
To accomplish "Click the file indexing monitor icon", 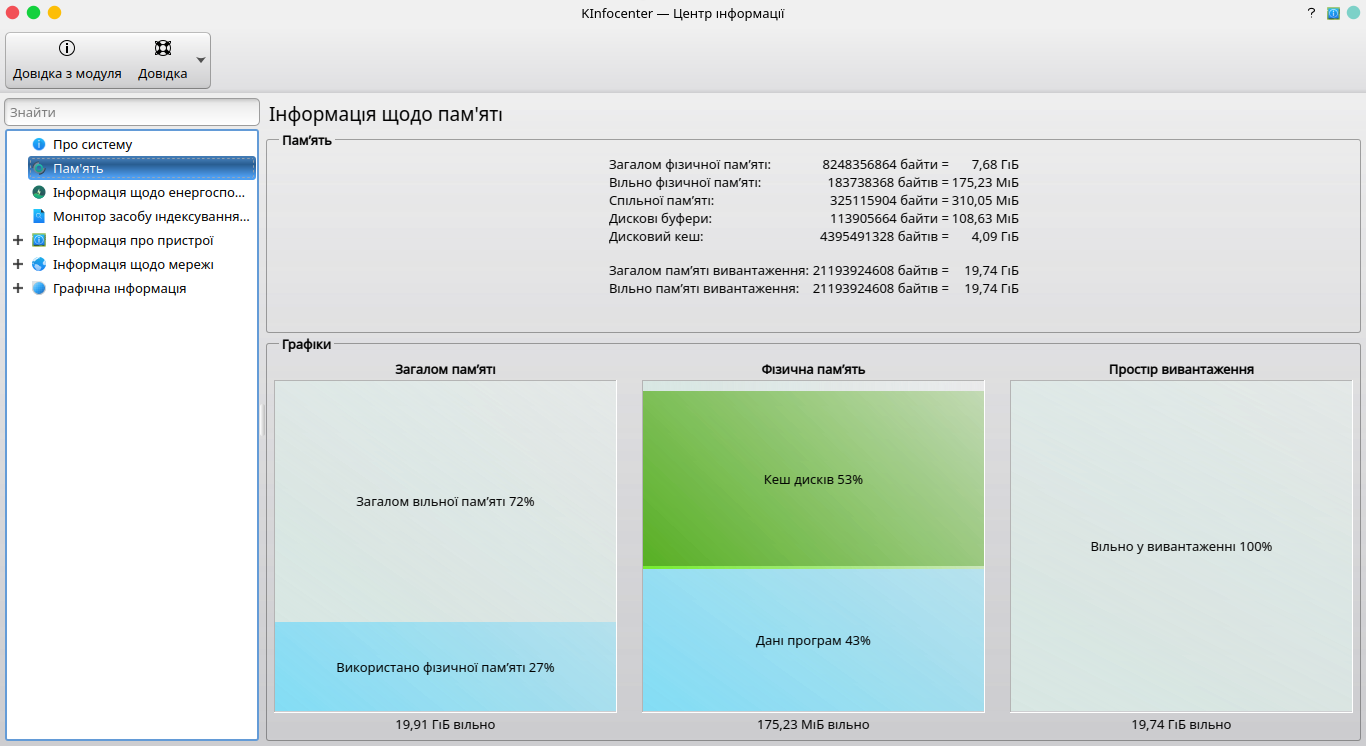I will pyautogui.click(x=39, y=216).
